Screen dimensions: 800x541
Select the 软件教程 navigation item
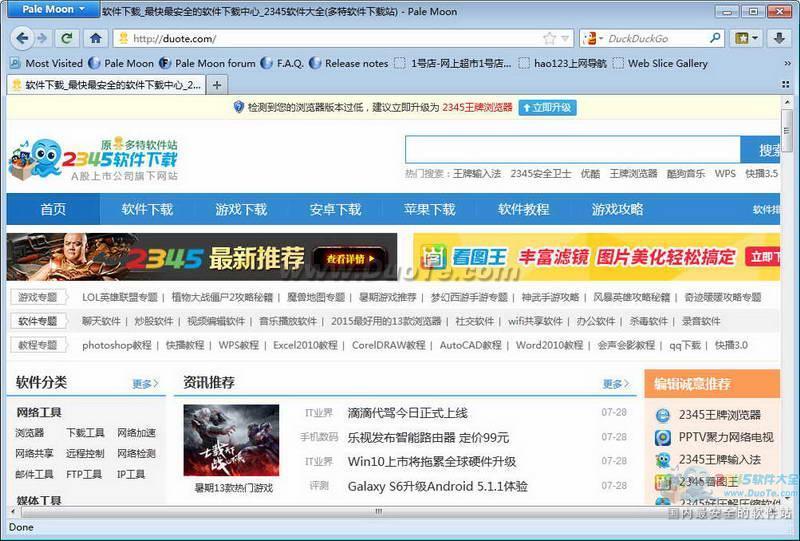point(523,209)
